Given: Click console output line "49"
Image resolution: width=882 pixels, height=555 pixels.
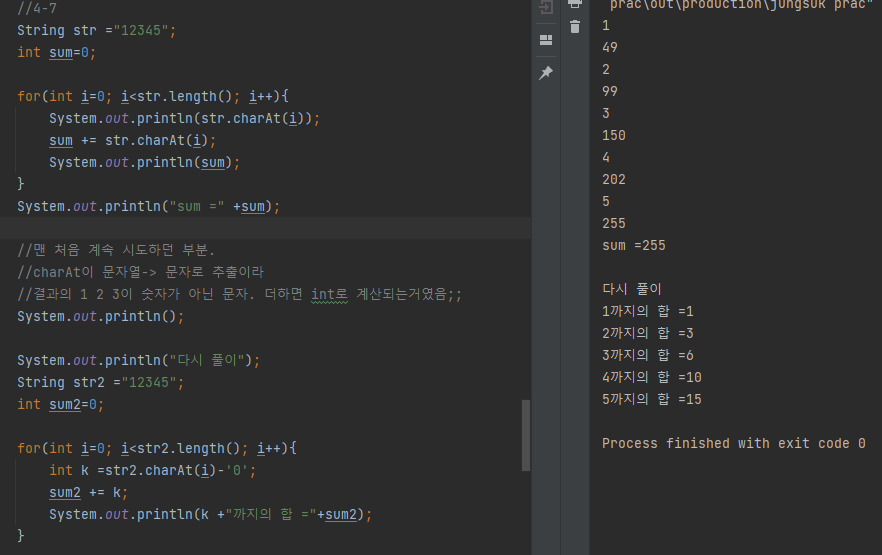Looking at the screenshot, I should pos(610,47).
